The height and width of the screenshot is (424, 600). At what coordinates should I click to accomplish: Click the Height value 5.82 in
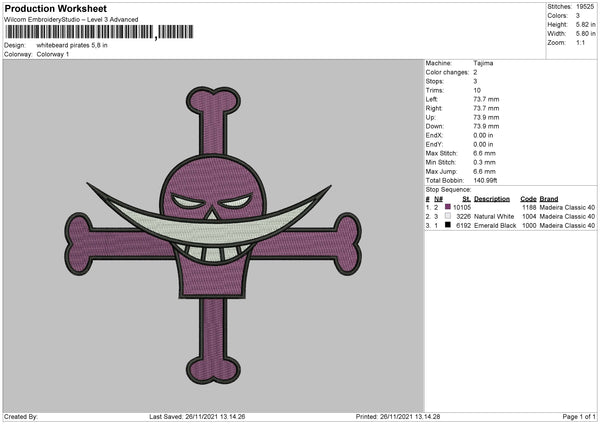click(585, 24)
